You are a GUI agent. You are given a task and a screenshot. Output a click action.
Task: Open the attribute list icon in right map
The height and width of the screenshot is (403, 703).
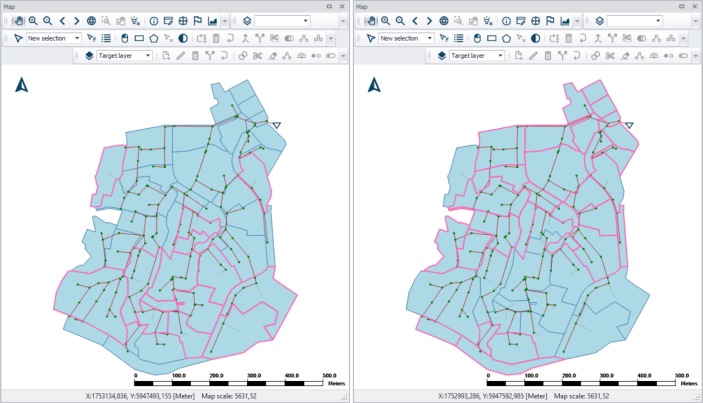(459, 39)
